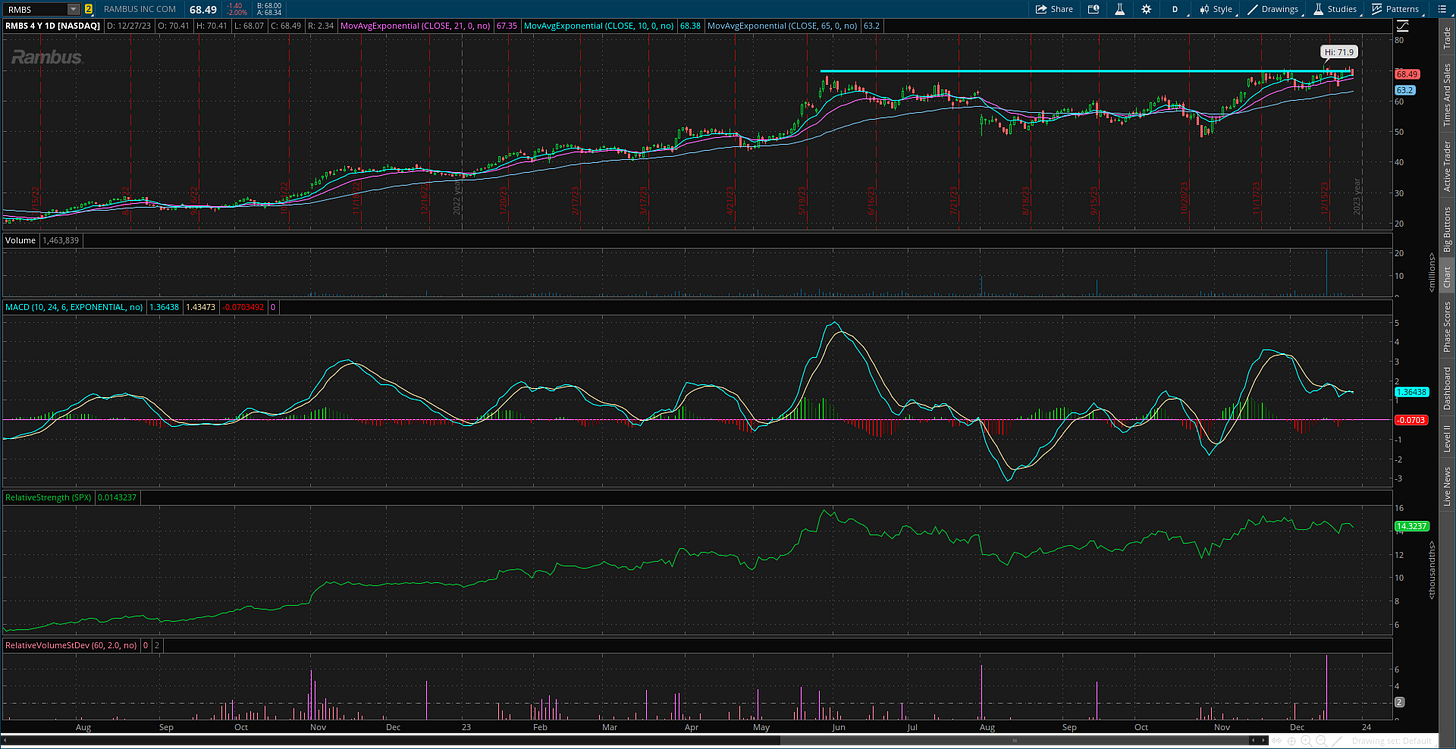
Task: Open the Phase Scores side tab
Action: pyautogui.click(x=1447, y=326)
